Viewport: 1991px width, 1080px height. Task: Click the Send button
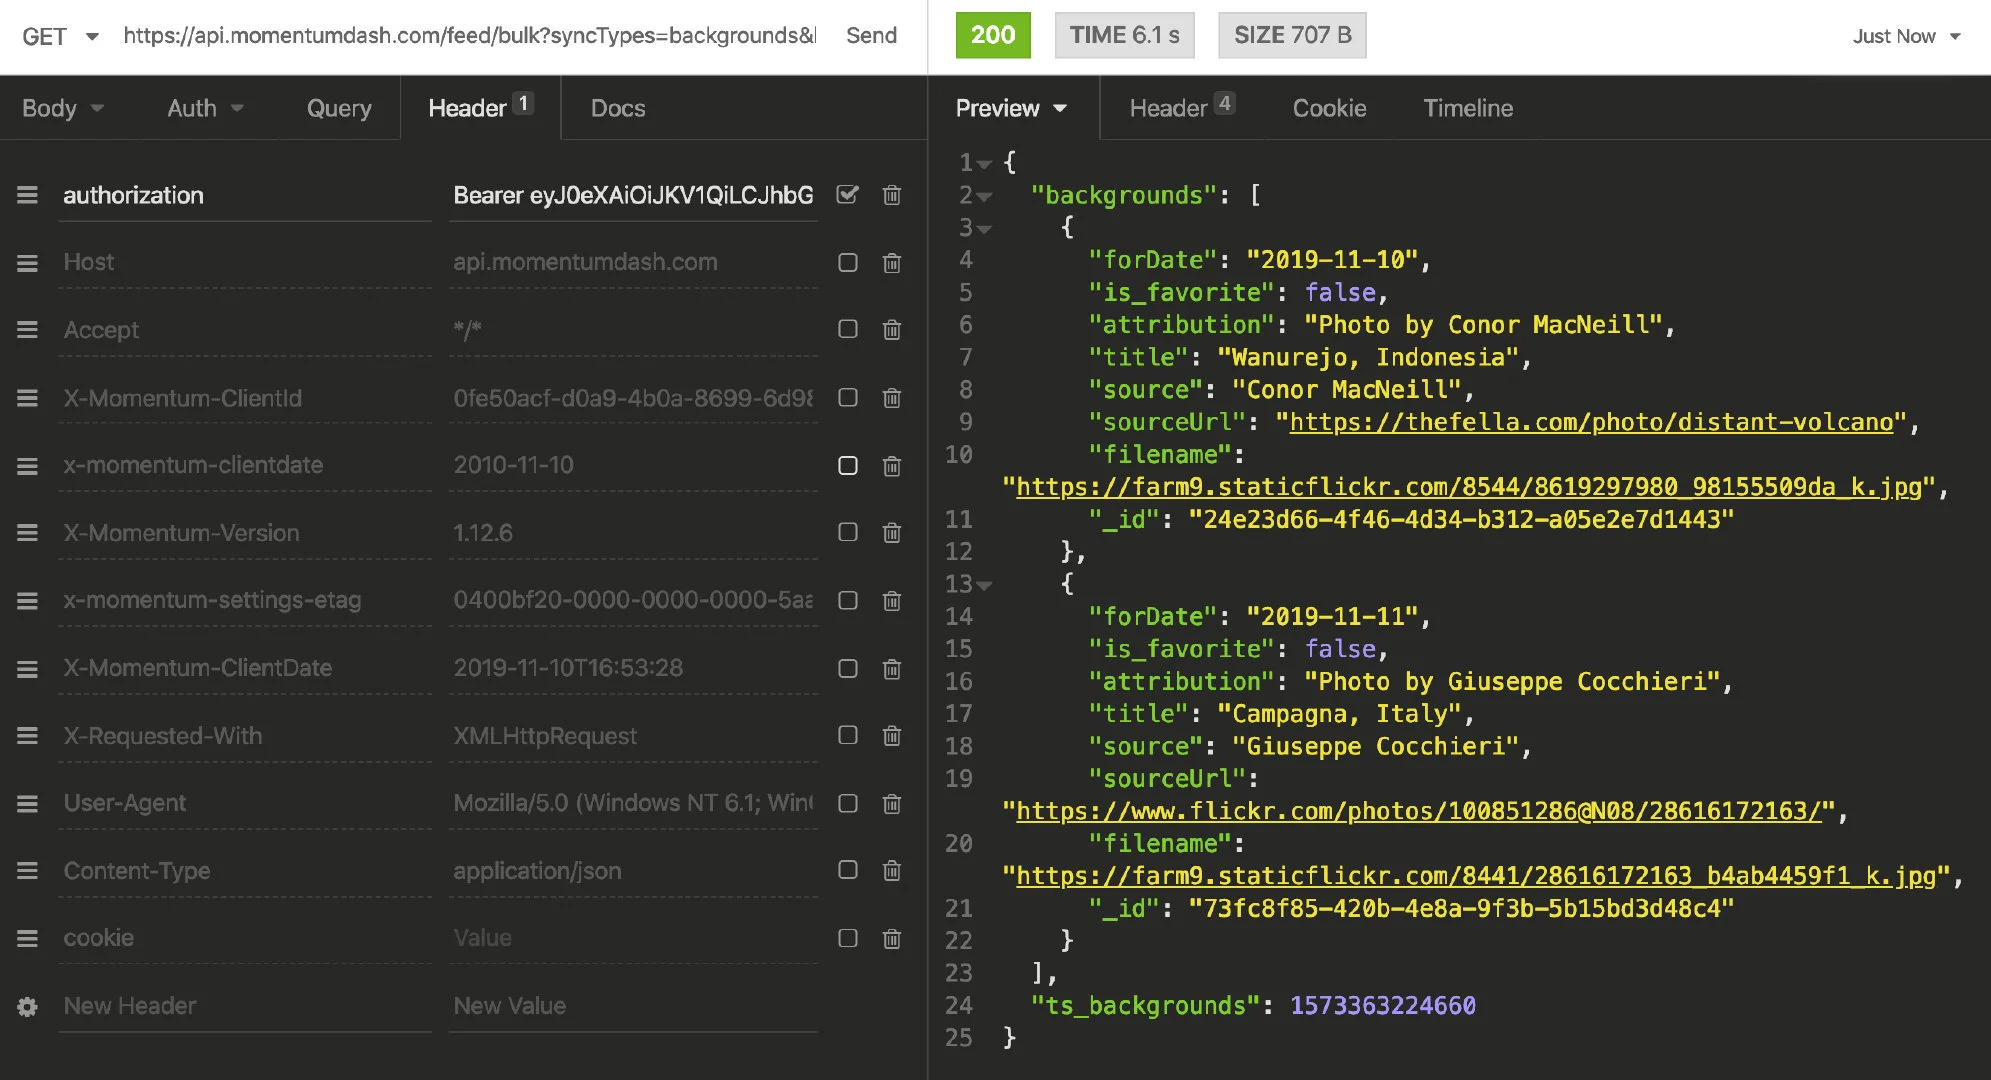871,36
